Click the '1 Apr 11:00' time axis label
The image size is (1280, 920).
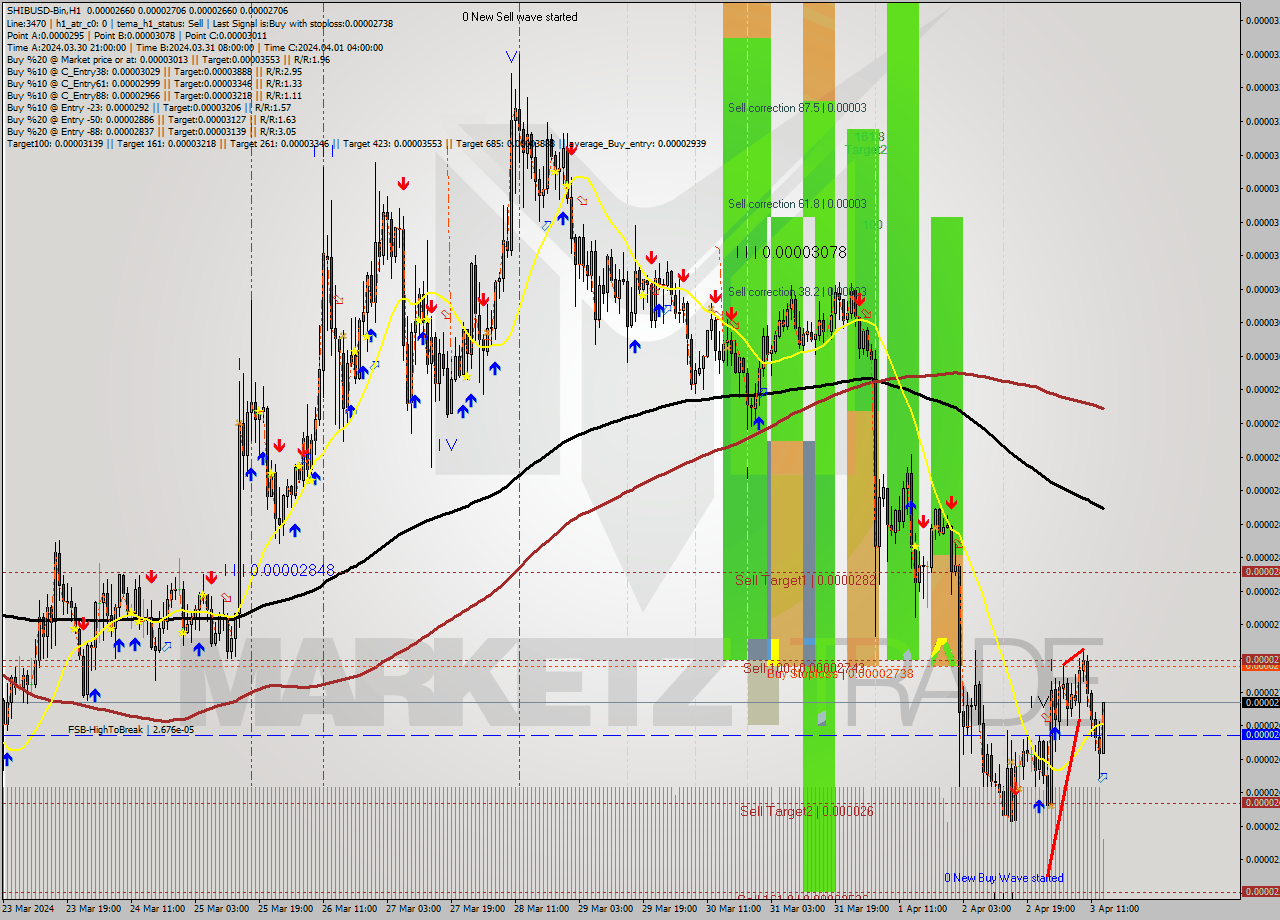[923, 909]
